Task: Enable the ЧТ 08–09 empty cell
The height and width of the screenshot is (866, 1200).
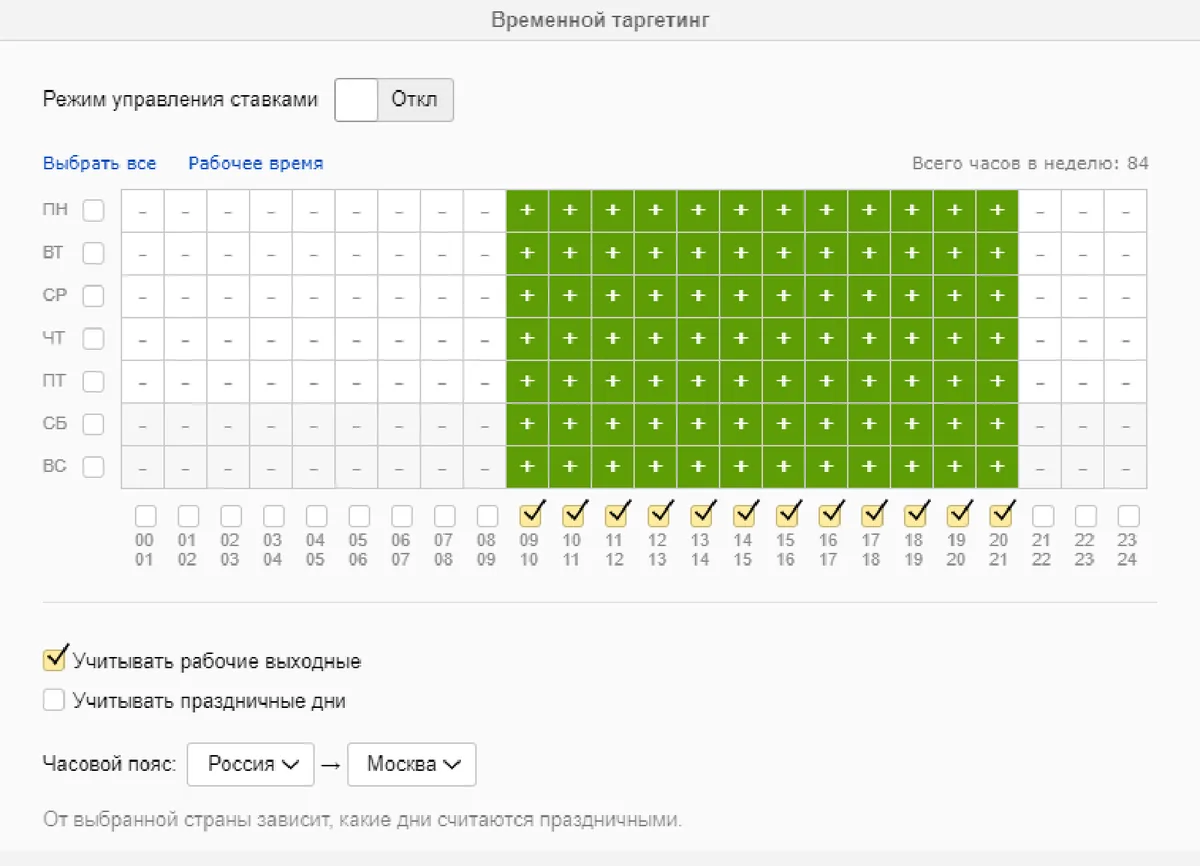Action: [x=485, y=339]
